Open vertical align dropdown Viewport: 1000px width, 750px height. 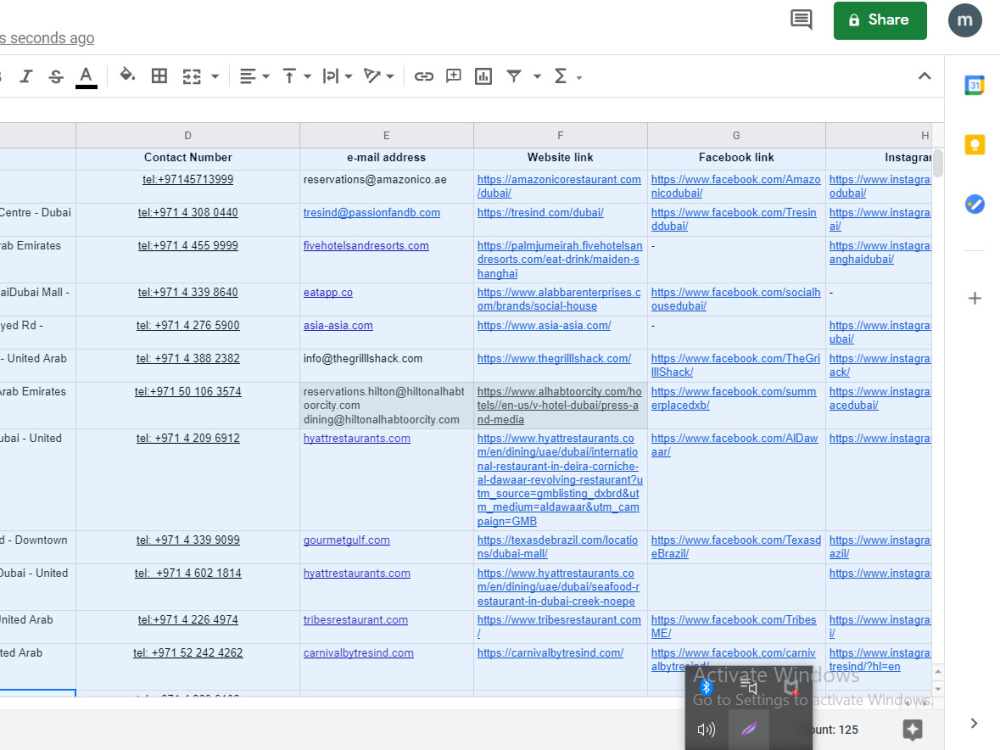coord(296,77)
